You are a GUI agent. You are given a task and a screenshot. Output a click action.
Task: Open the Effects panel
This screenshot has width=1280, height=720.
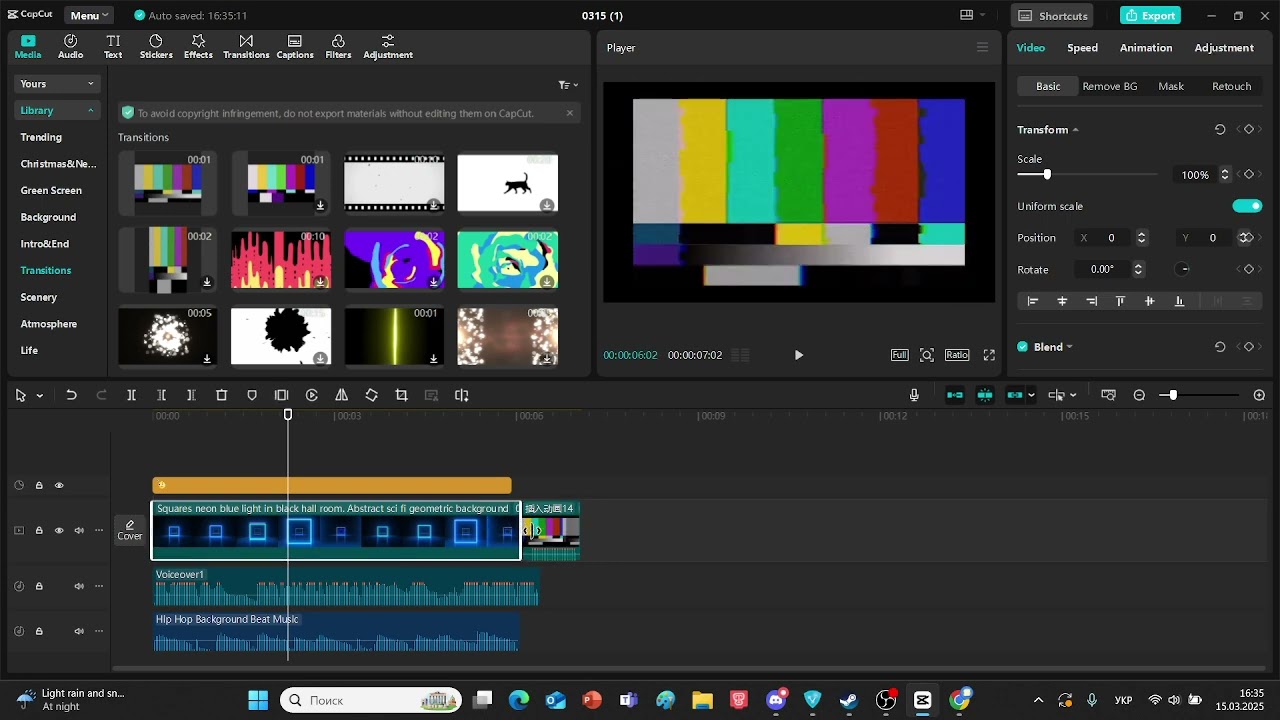pyautogui.click(x=198, y=46)
